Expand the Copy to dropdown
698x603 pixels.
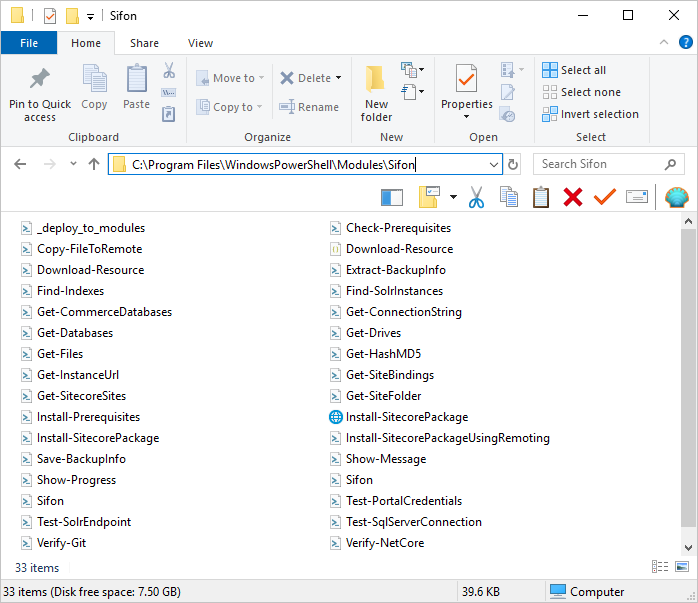click(259, 107)
